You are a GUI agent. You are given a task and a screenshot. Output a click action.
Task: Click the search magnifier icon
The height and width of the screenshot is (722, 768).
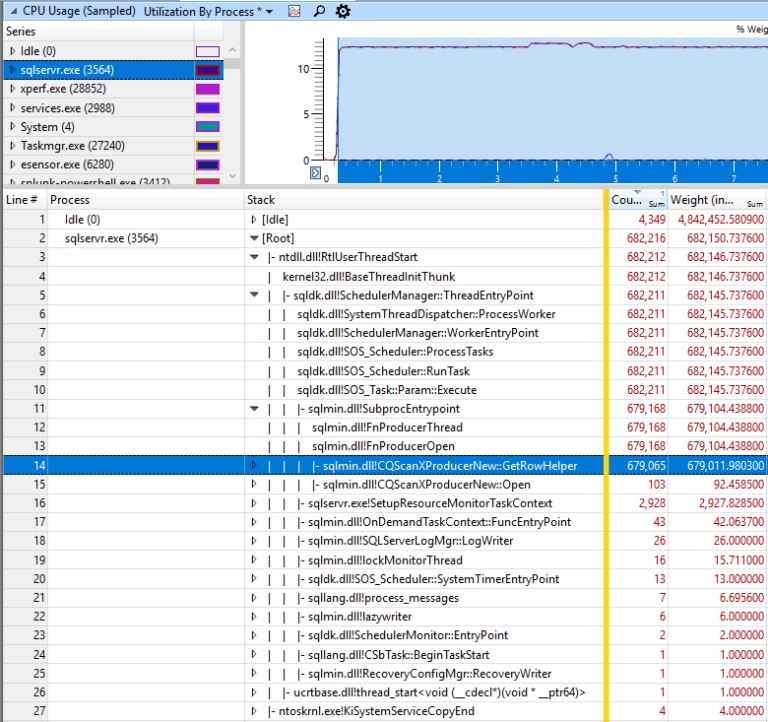click(319, 11)
